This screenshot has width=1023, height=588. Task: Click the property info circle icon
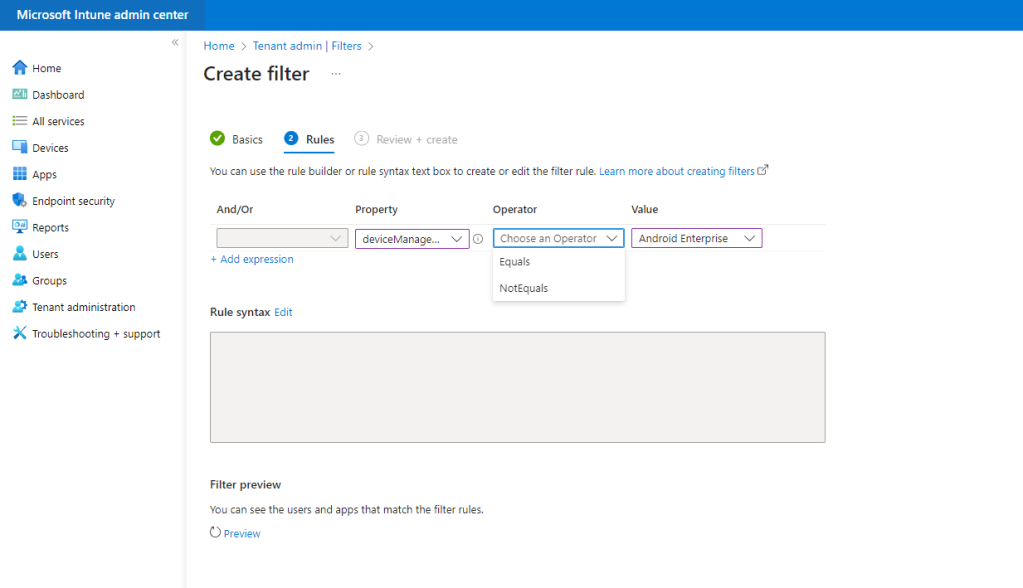click(478, 239)
